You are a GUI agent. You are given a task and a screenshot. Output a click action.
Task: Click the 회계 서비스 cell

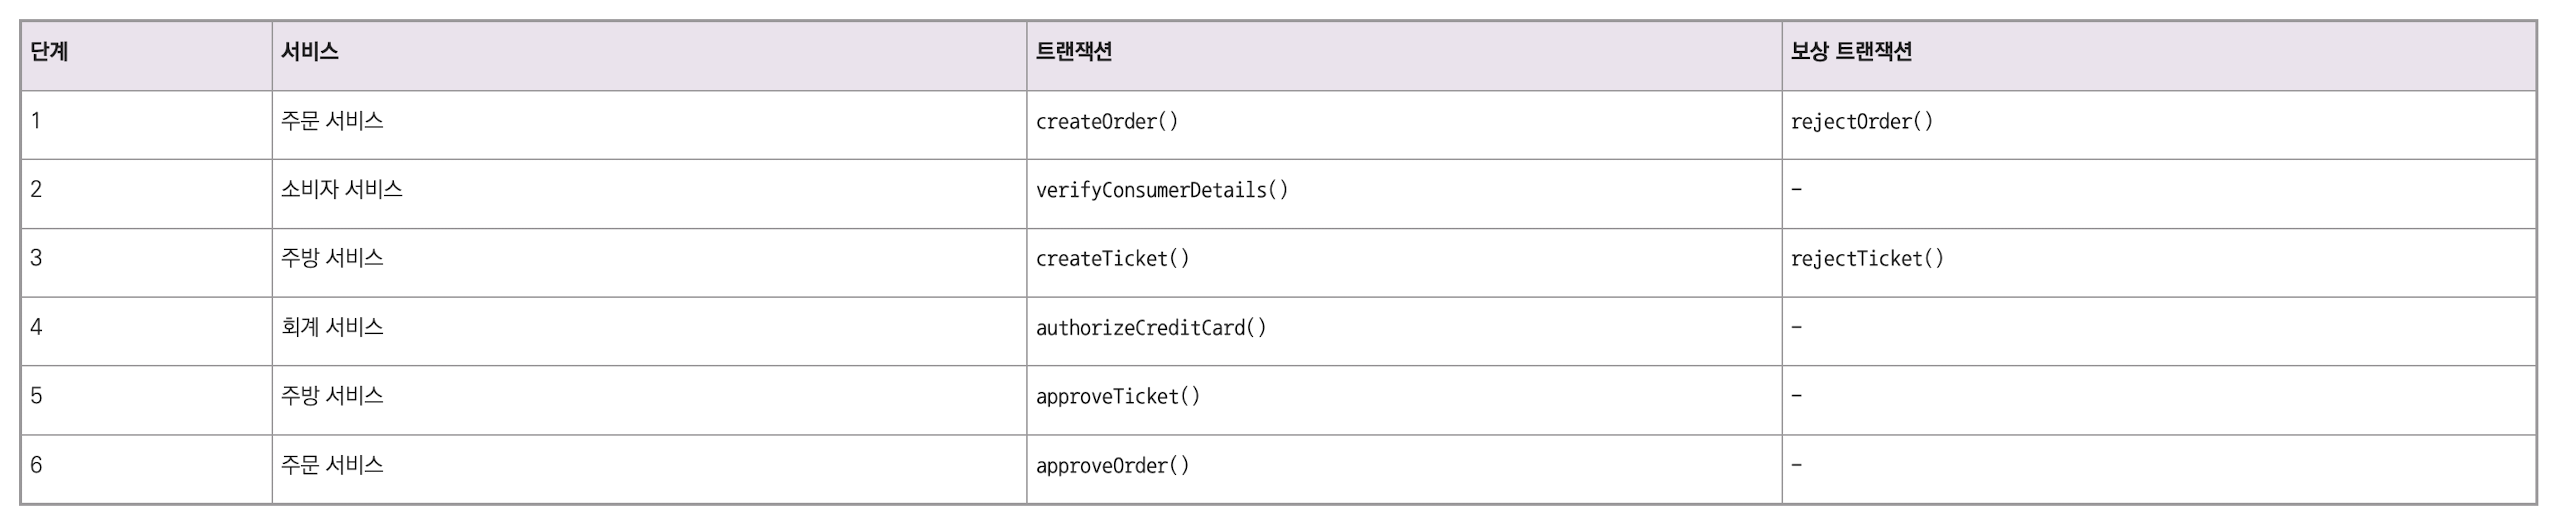coord(332,328)
